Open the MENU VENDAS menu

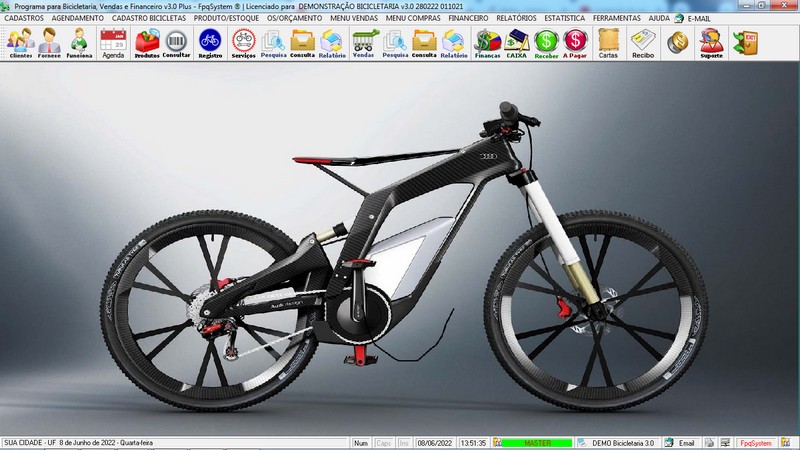[x=354, y=18]
